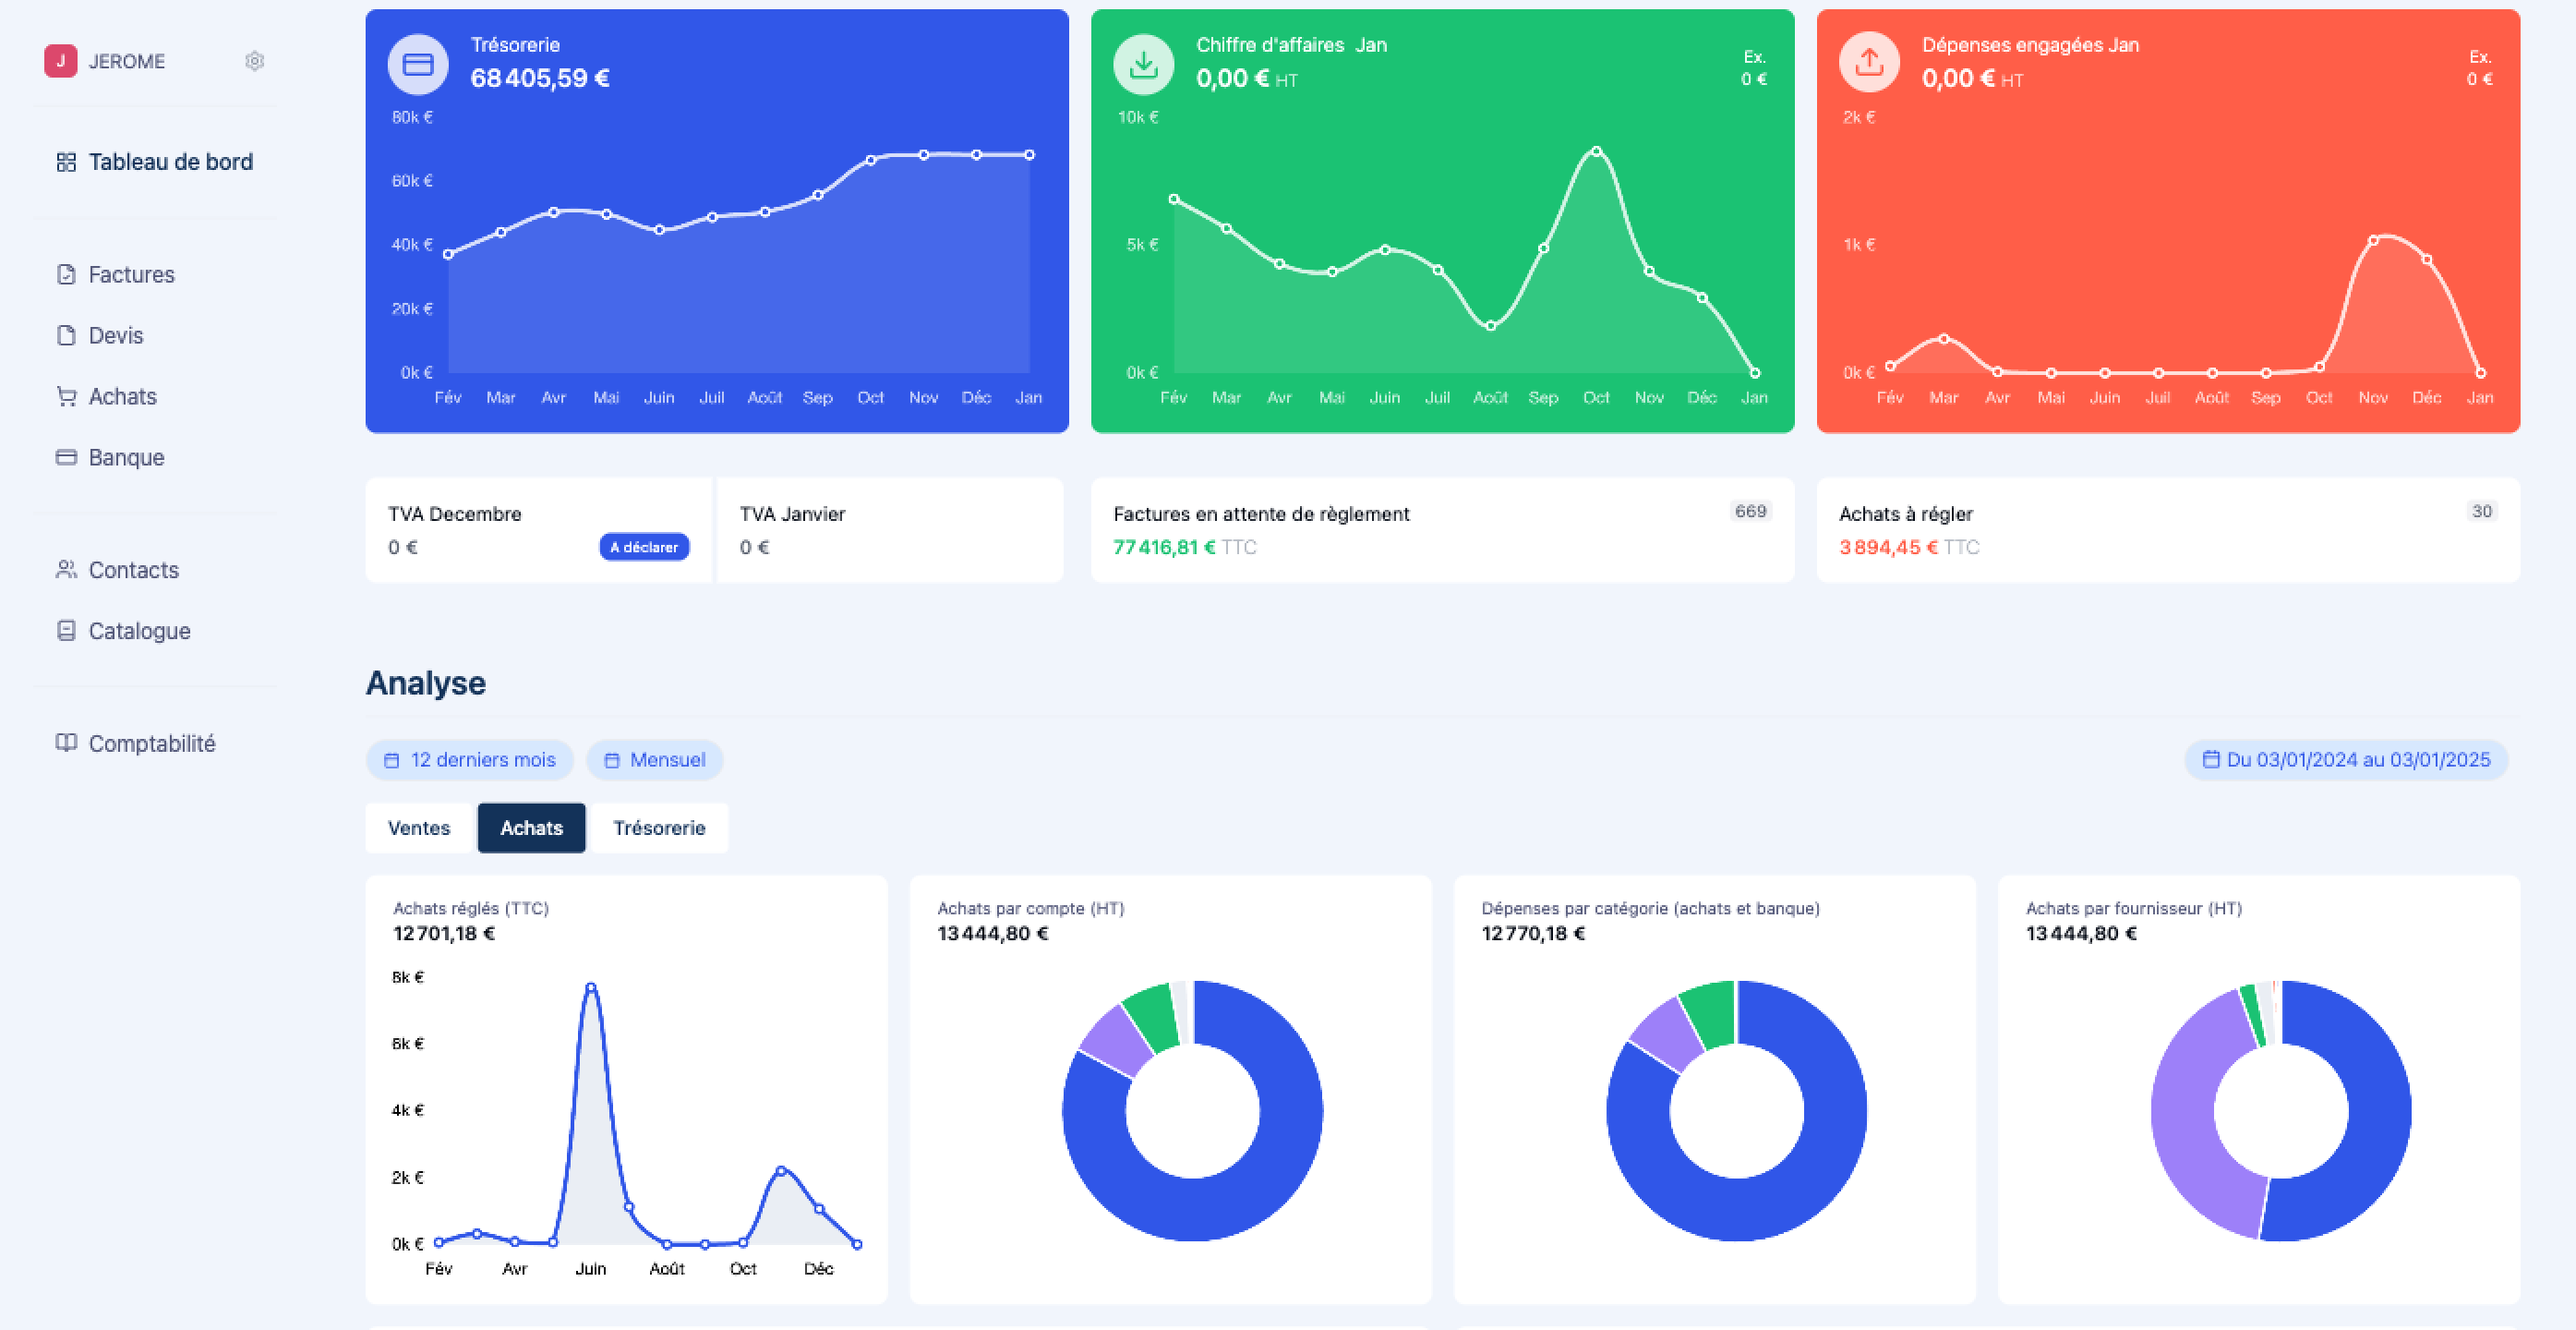2576x1330 pixels.
Task: Click the Nov peak on Dépenses engagées chart
Action: tap(2373, 240)
